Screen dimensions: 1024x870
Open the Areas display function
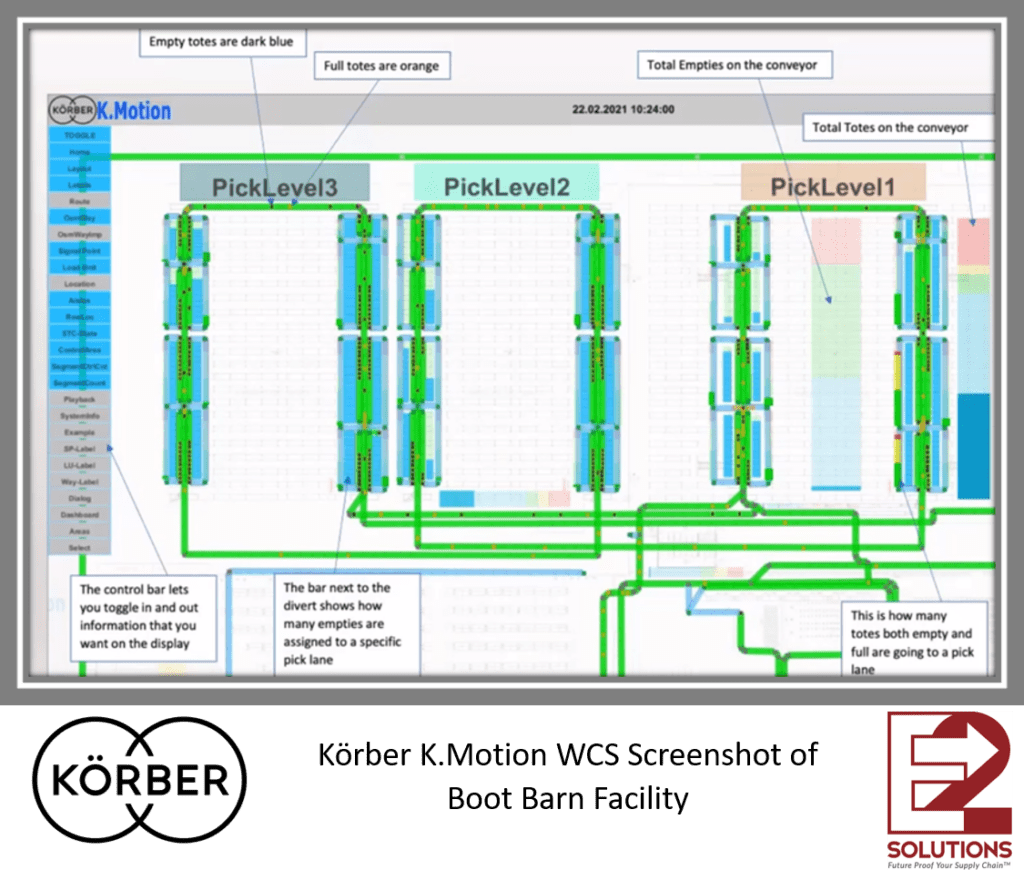(80, 530)
